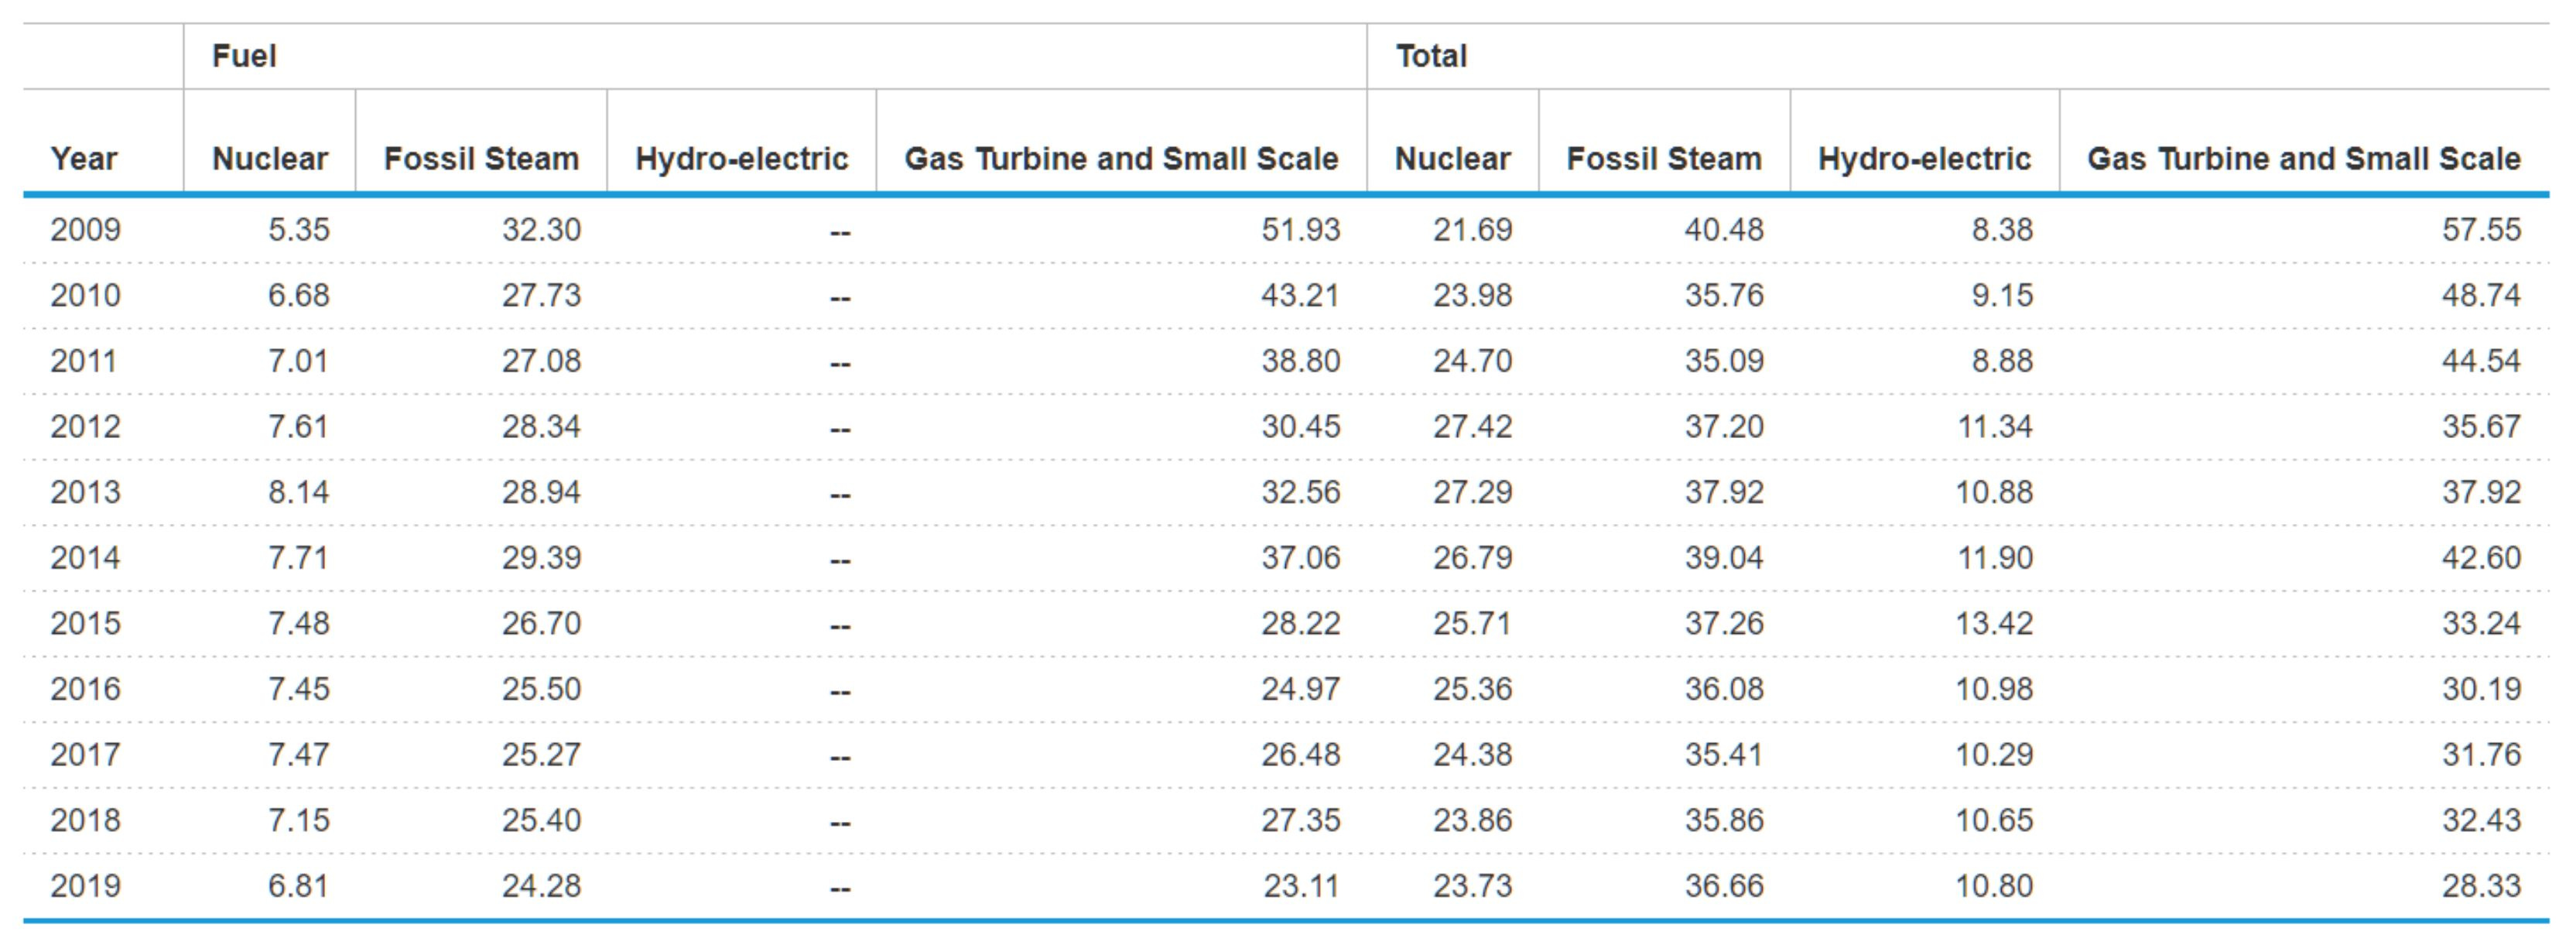Click the 39.04 fossil steam total
Image resolution: width=2576 pixels, height=945 pixels.
pyautogui.click(x=1724, y=558)
